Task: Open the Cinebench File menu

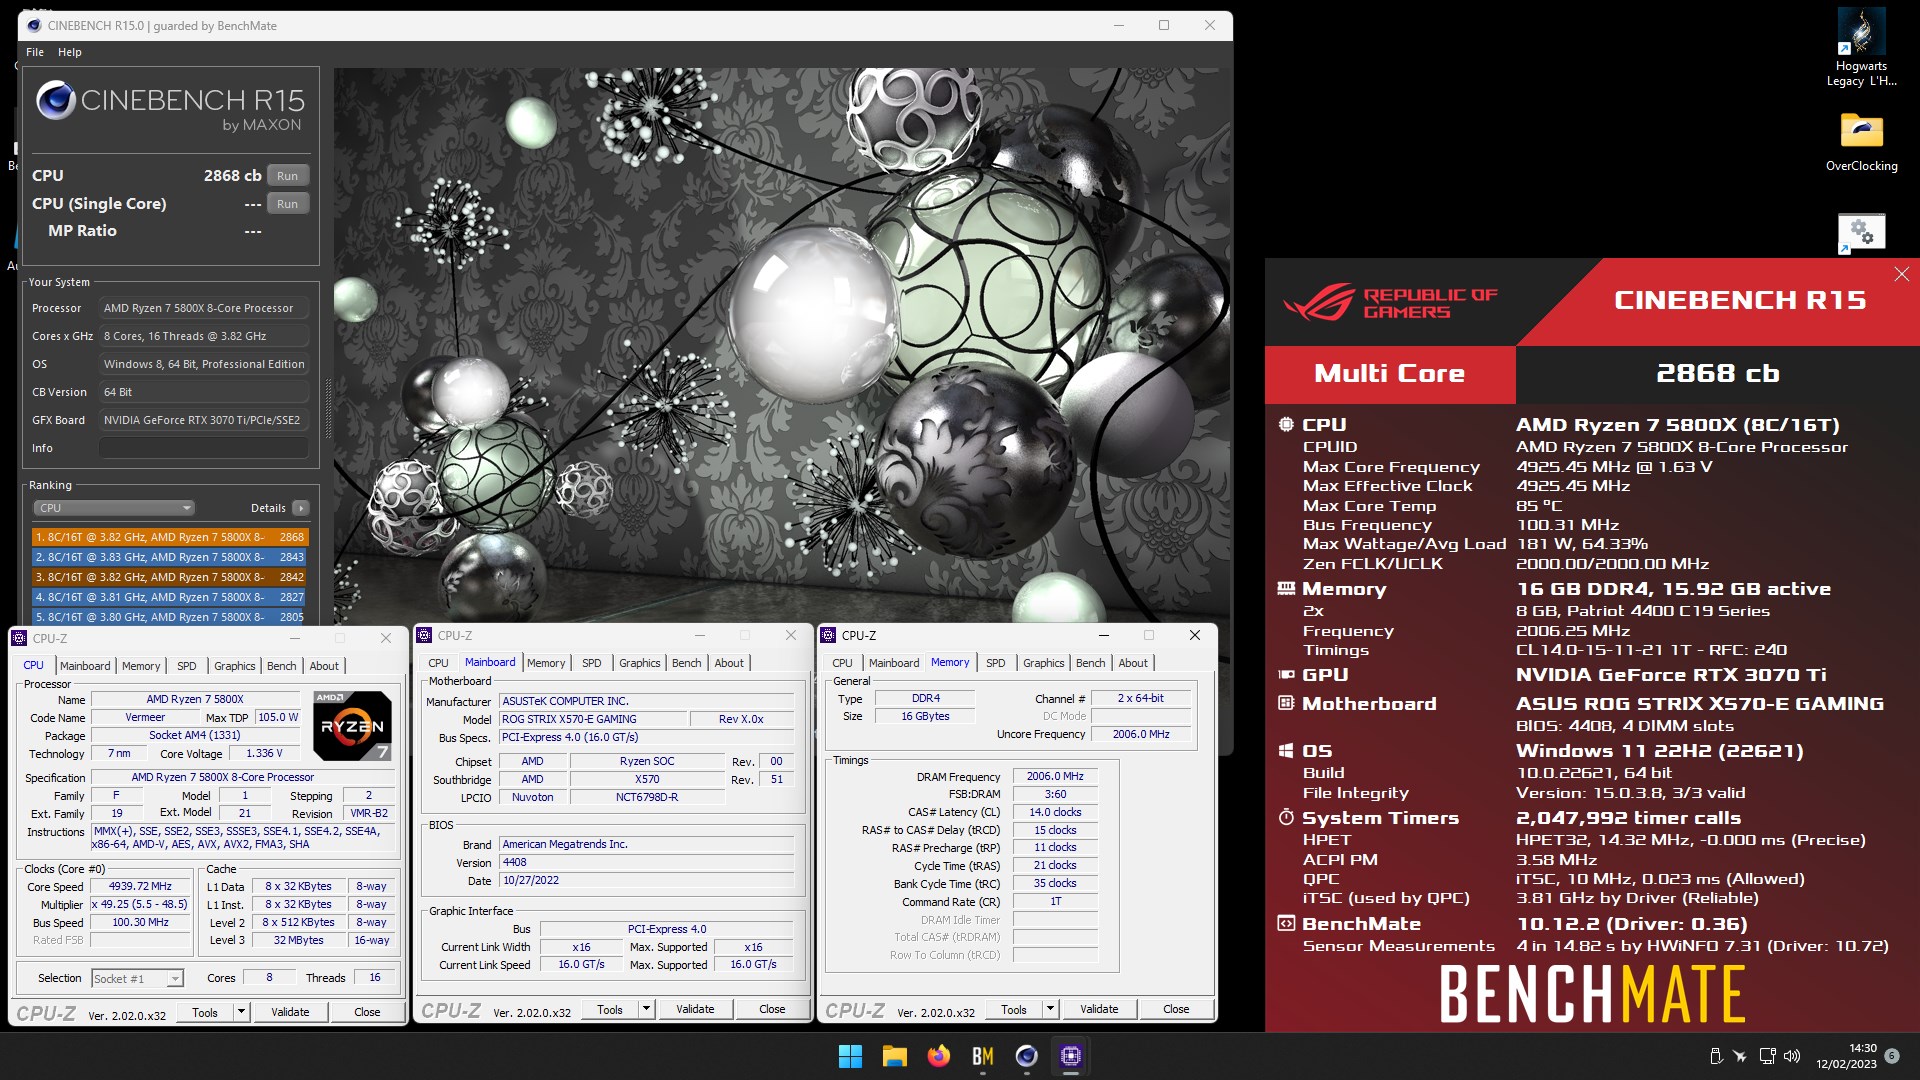Action: 35,52
